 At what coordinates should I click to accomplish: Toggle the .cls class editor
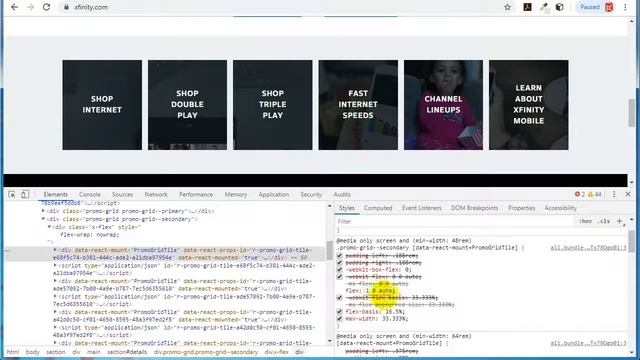604,221
